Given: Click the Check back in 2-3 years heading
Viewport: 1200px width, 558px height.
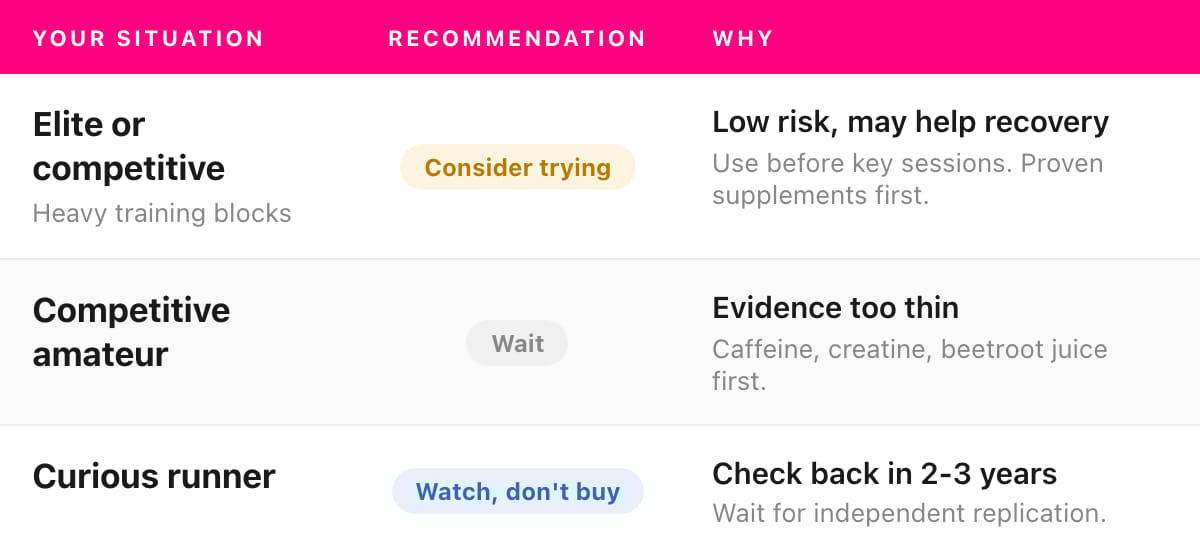Looking at the screenshot, I should coord(884,473).
